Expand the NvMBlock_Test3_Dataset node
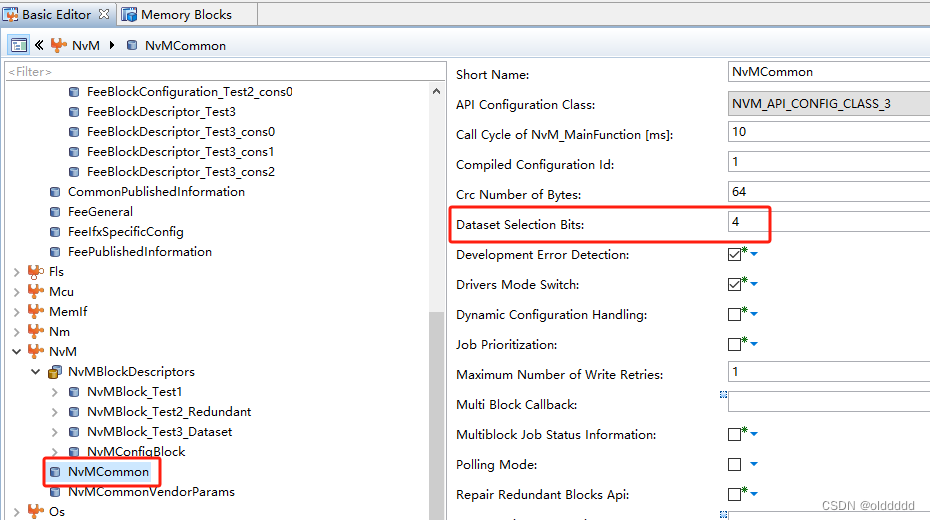The height and width of the screenshot is (520, 930). (55, 432)
